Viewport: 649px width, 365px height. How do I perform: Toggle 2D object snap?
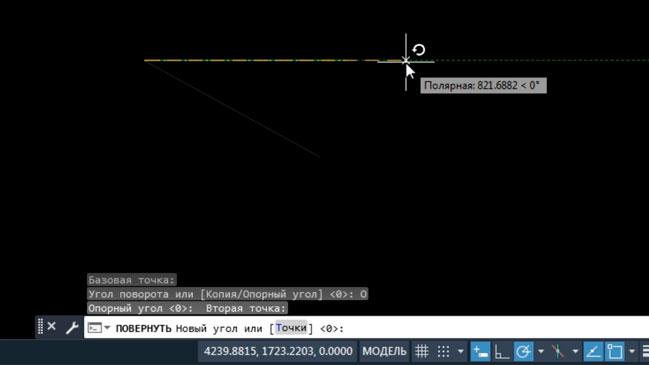(615, 351)
